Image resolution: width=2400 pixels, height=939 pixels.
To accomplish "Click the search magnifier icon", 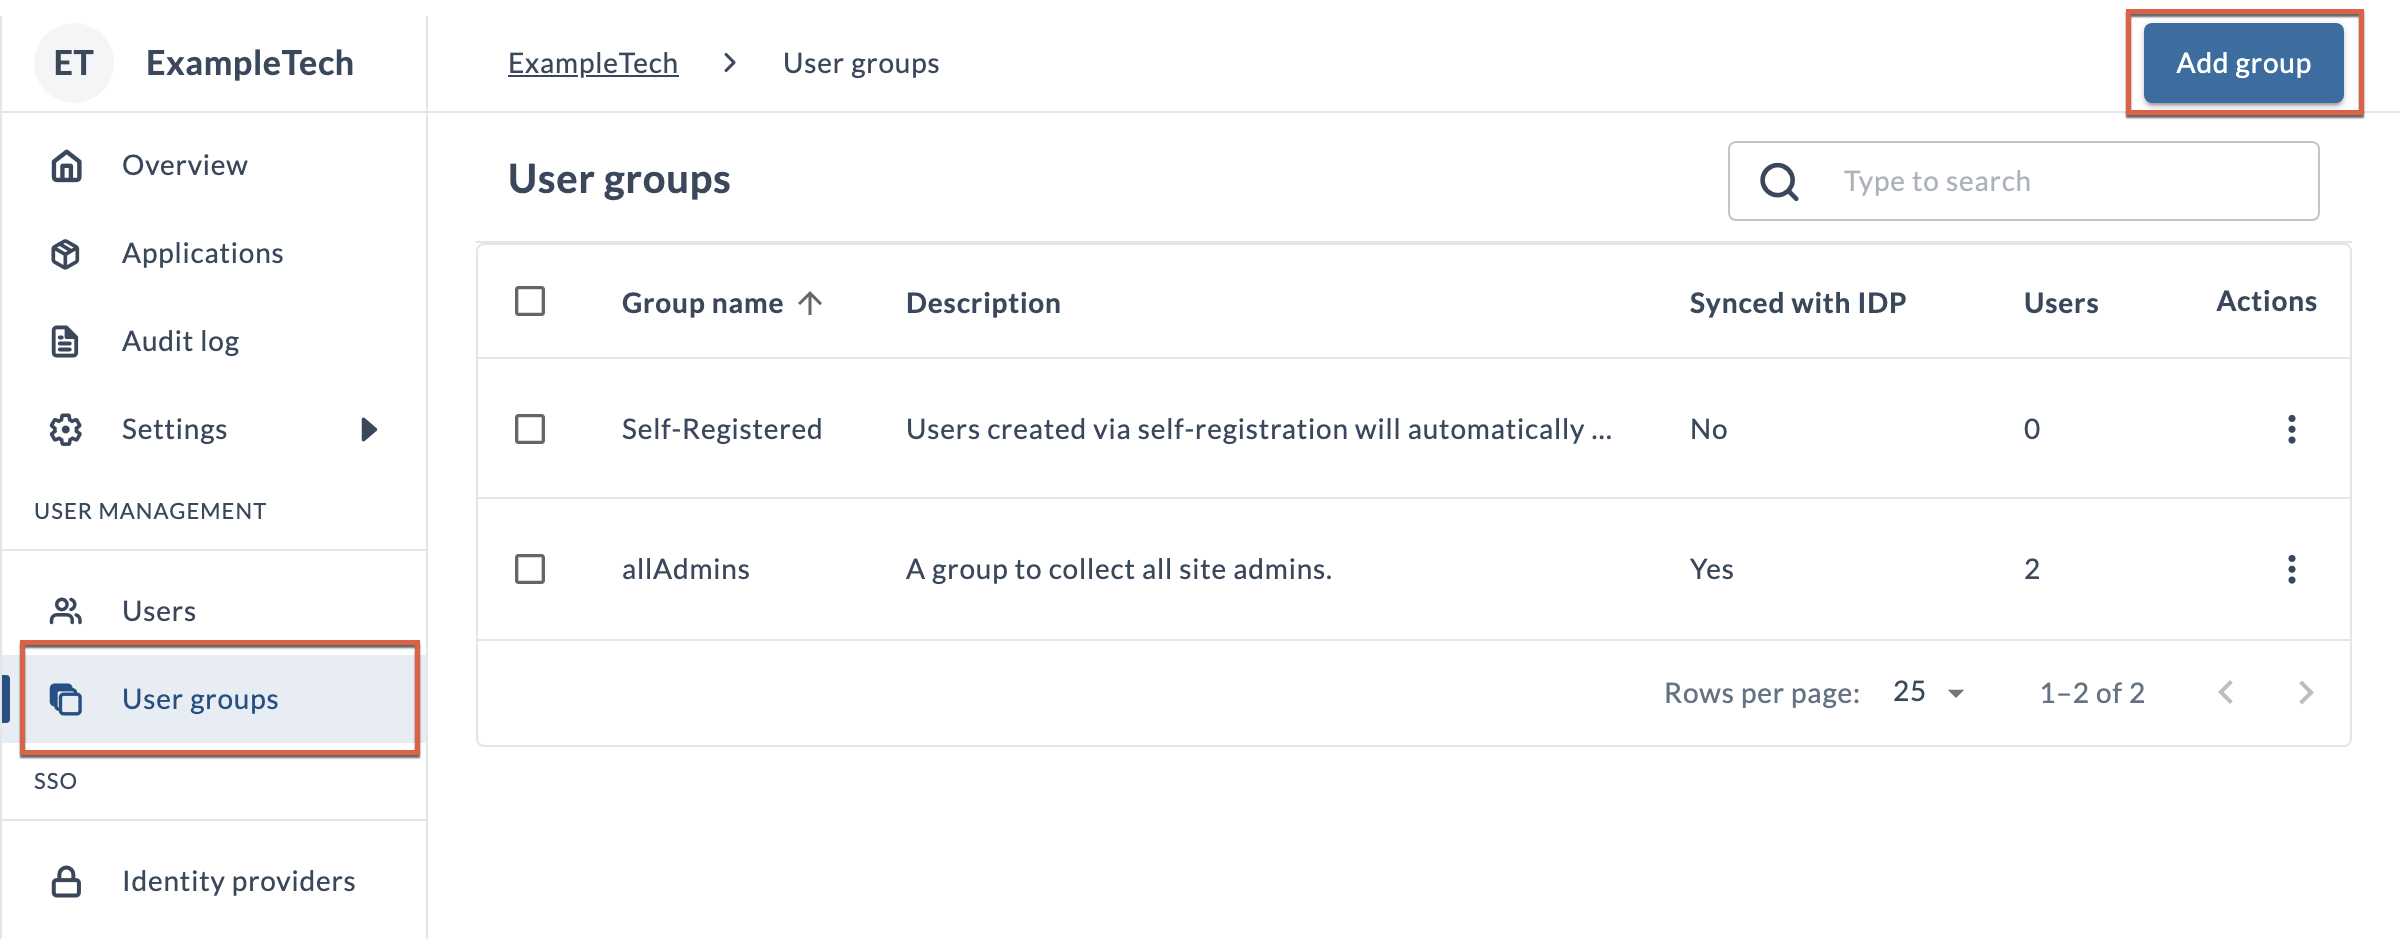I will (1779, 182).
